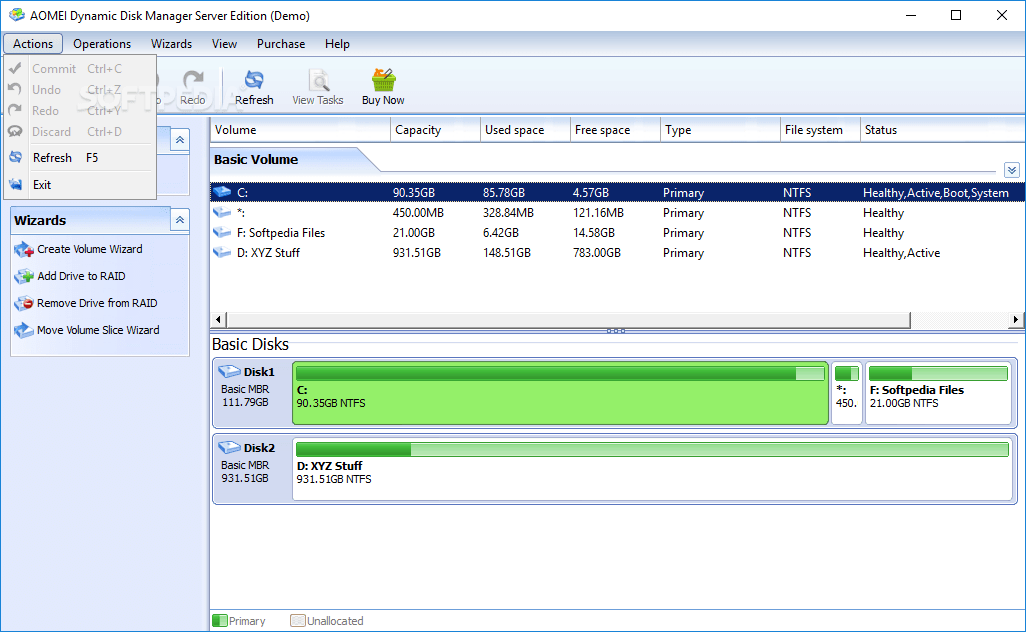Click the volume list horizontal scrollbar thumb
This screenshot has width=1026, height=632.
(x=568, y=319)
